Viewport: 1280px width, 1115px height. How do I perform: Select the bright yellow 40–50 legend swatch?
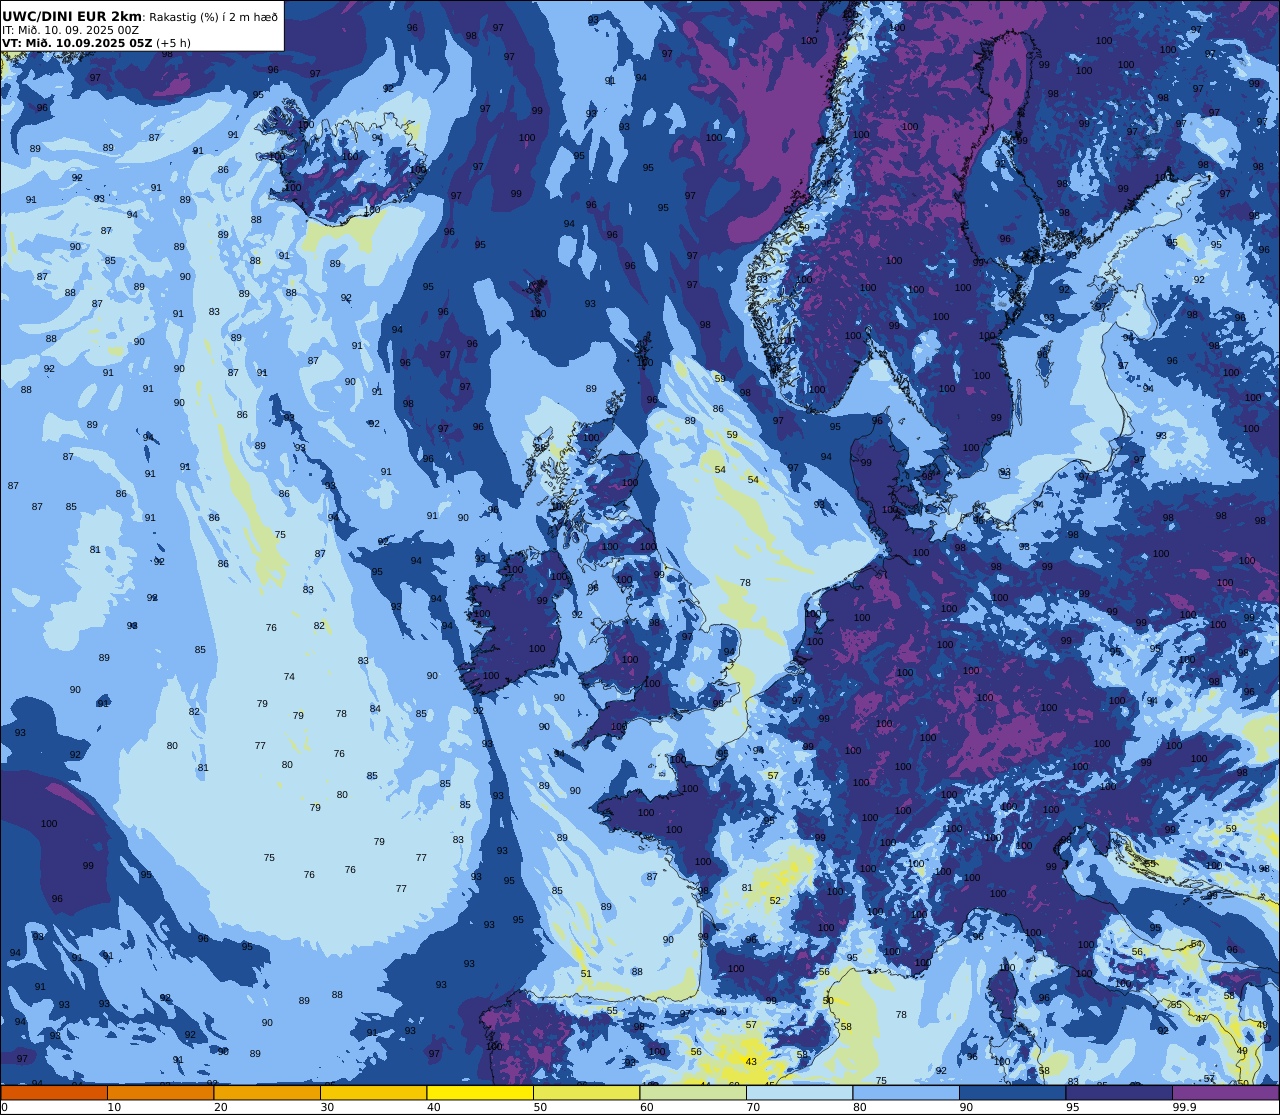coord(480,1092)
